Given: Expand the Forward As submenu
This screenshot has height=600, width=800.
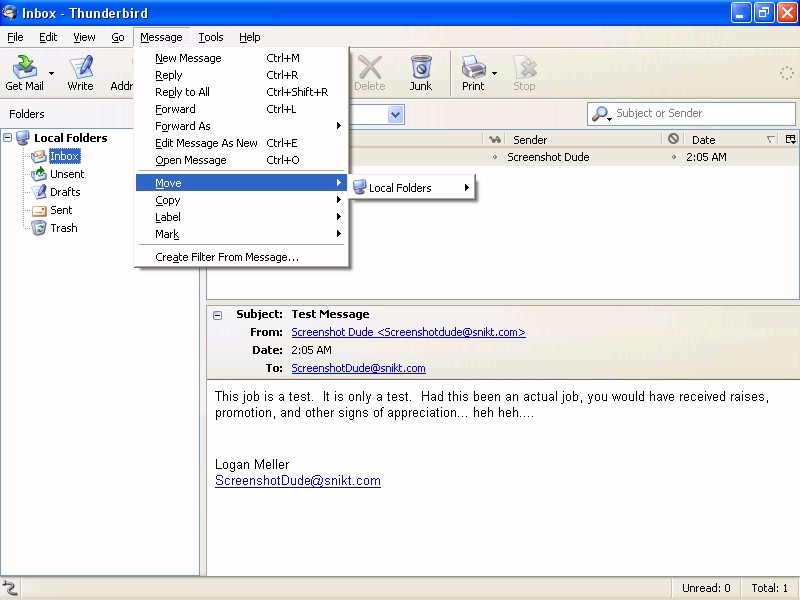Looking at the screenshot, I should pyautogui.click(x=242, y=126).
